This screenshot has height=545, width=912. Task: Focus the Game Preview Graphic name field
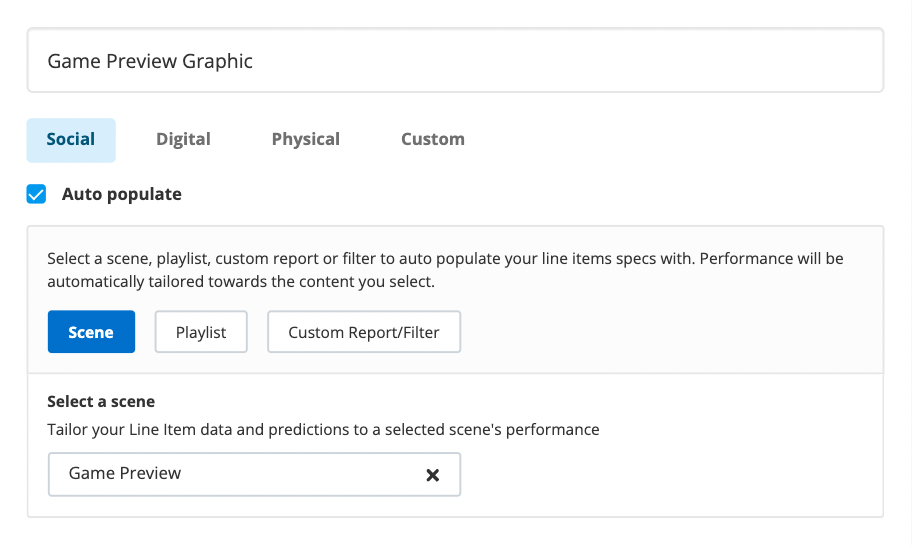(455, 61)
